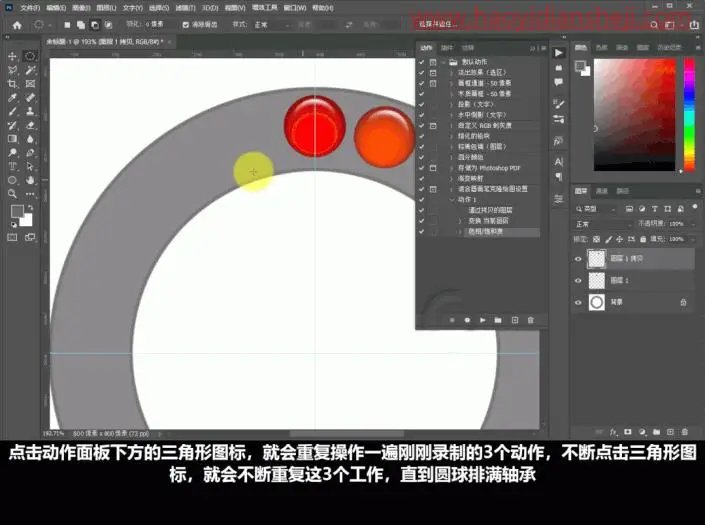The width and height of the screenshot is (705, 525).
Task: Collapse the Default Actions folder
Action: (x=444, y=62)
